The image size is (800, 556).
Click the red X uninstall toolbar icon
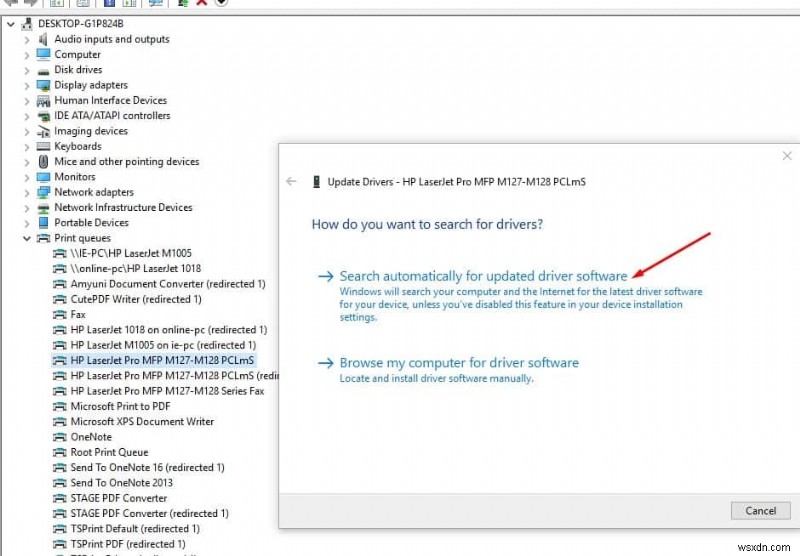[202, 3]
